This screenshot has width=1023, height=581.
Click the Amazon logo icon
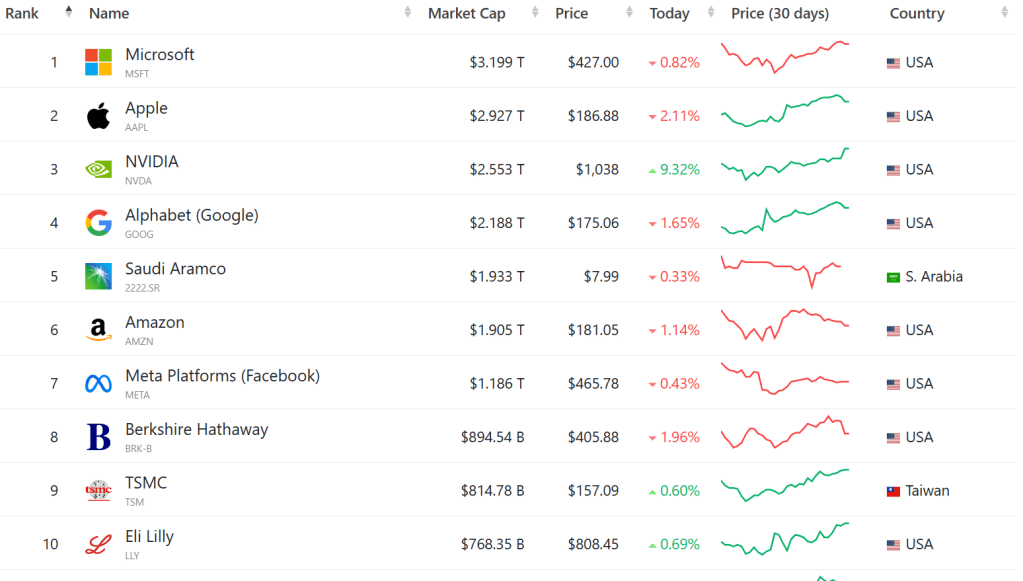[98, 330]
